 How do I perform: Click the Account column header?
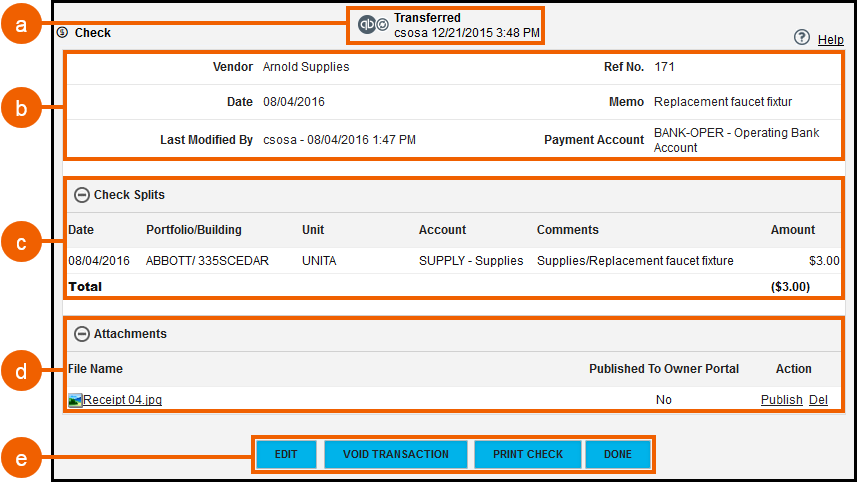(442, 230)
